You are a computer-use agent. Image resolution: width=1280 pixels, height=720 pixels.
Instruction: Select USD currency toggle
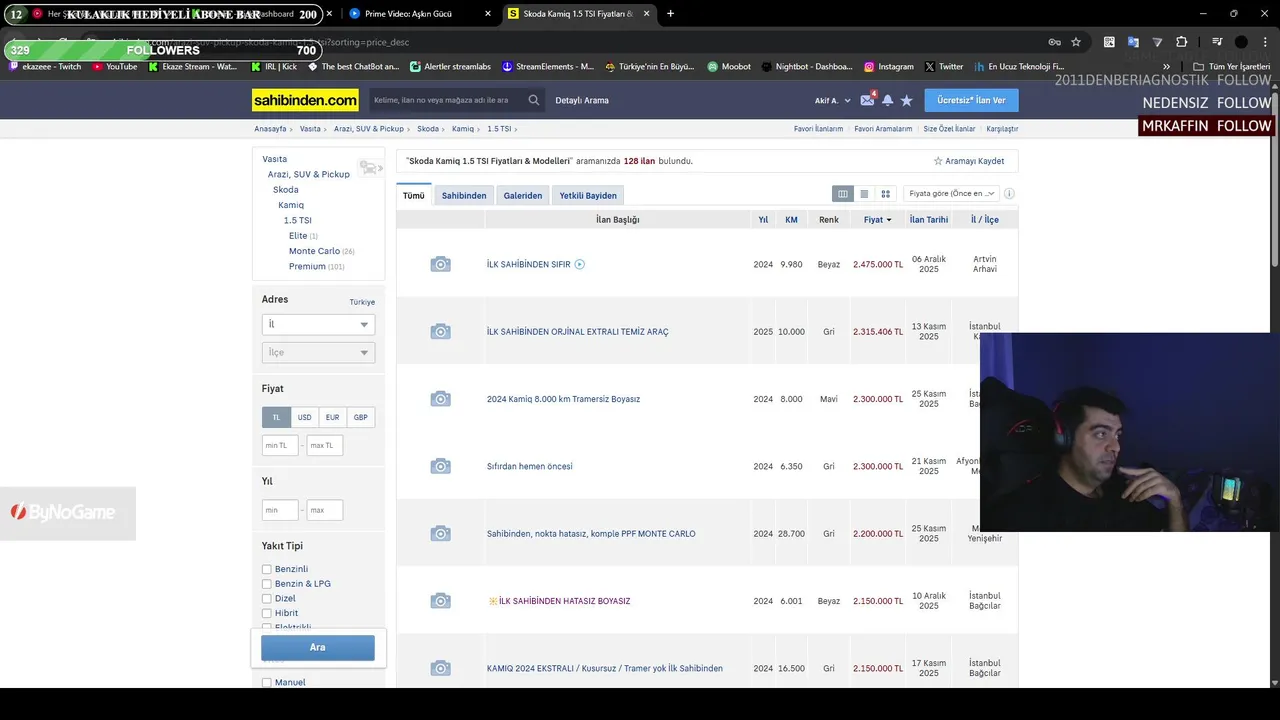(304, 417)
